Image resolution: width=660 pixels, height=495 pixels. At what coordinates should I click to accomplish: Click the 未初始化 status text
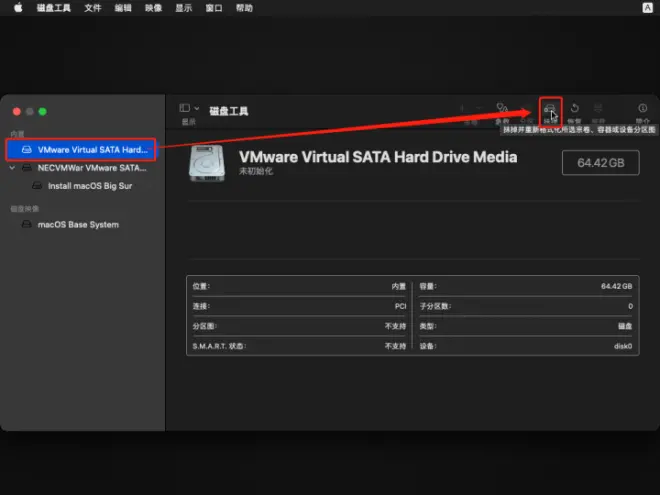coord(256,171)
